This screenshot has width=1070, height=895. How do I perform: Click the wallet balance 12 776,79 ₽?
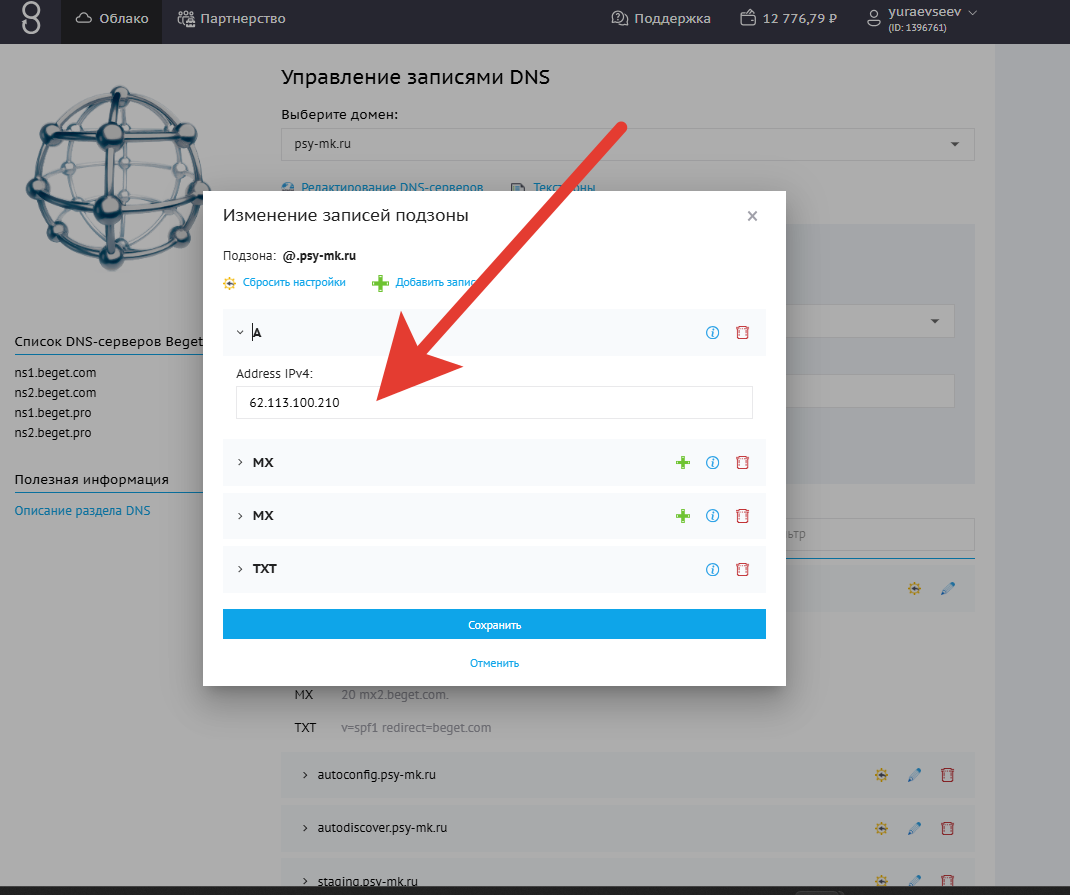pos(788,19)
